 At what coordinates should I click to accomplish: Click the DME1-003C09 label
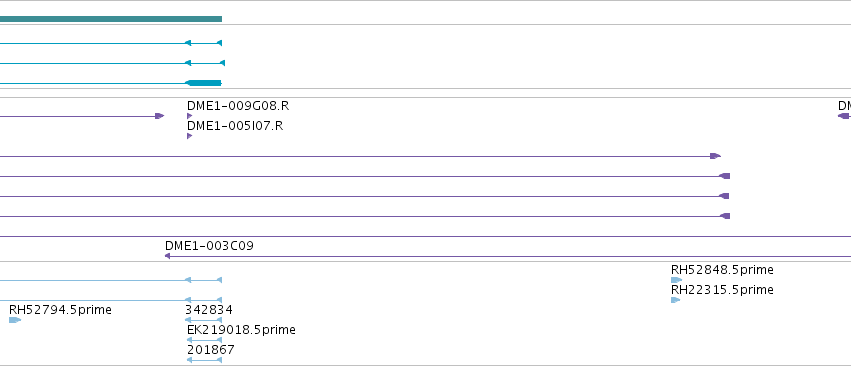tap(209, 245)
